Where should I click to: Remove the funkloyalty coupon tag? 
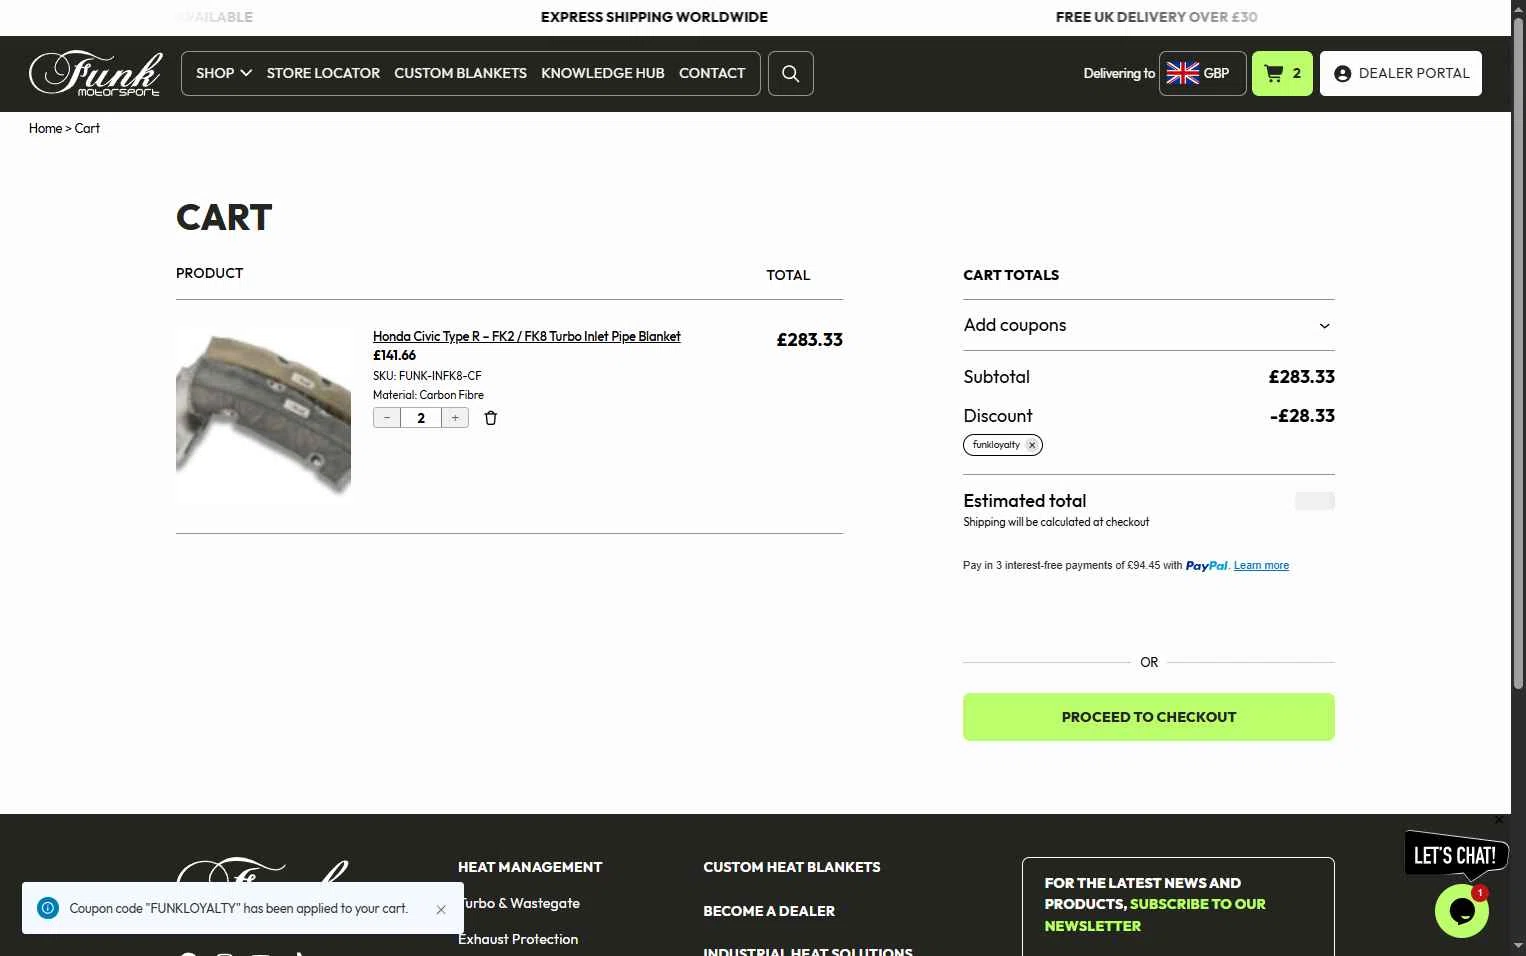[1032, 445]
